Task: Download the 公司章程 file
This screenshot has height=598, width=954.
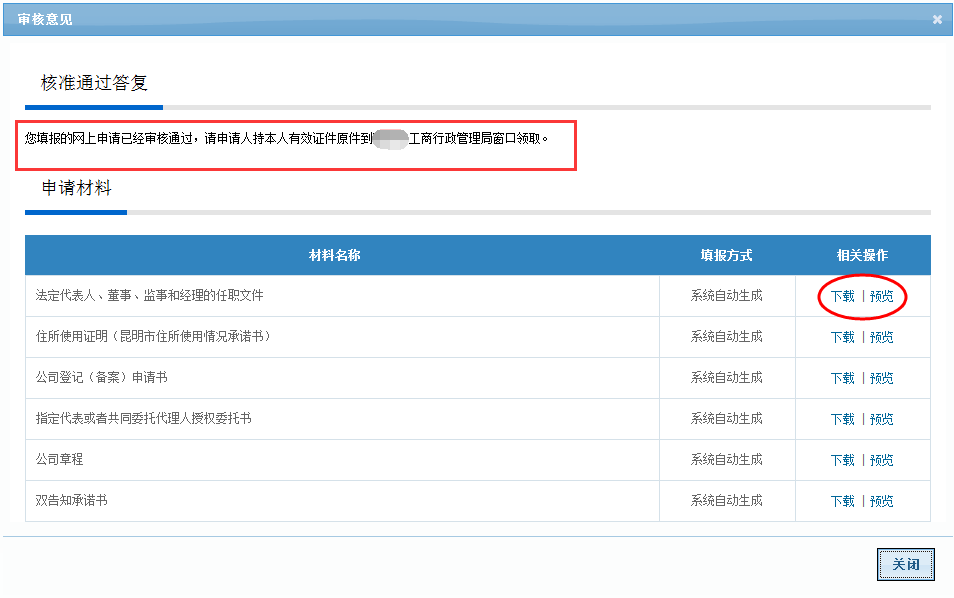Action: (843, 461)
